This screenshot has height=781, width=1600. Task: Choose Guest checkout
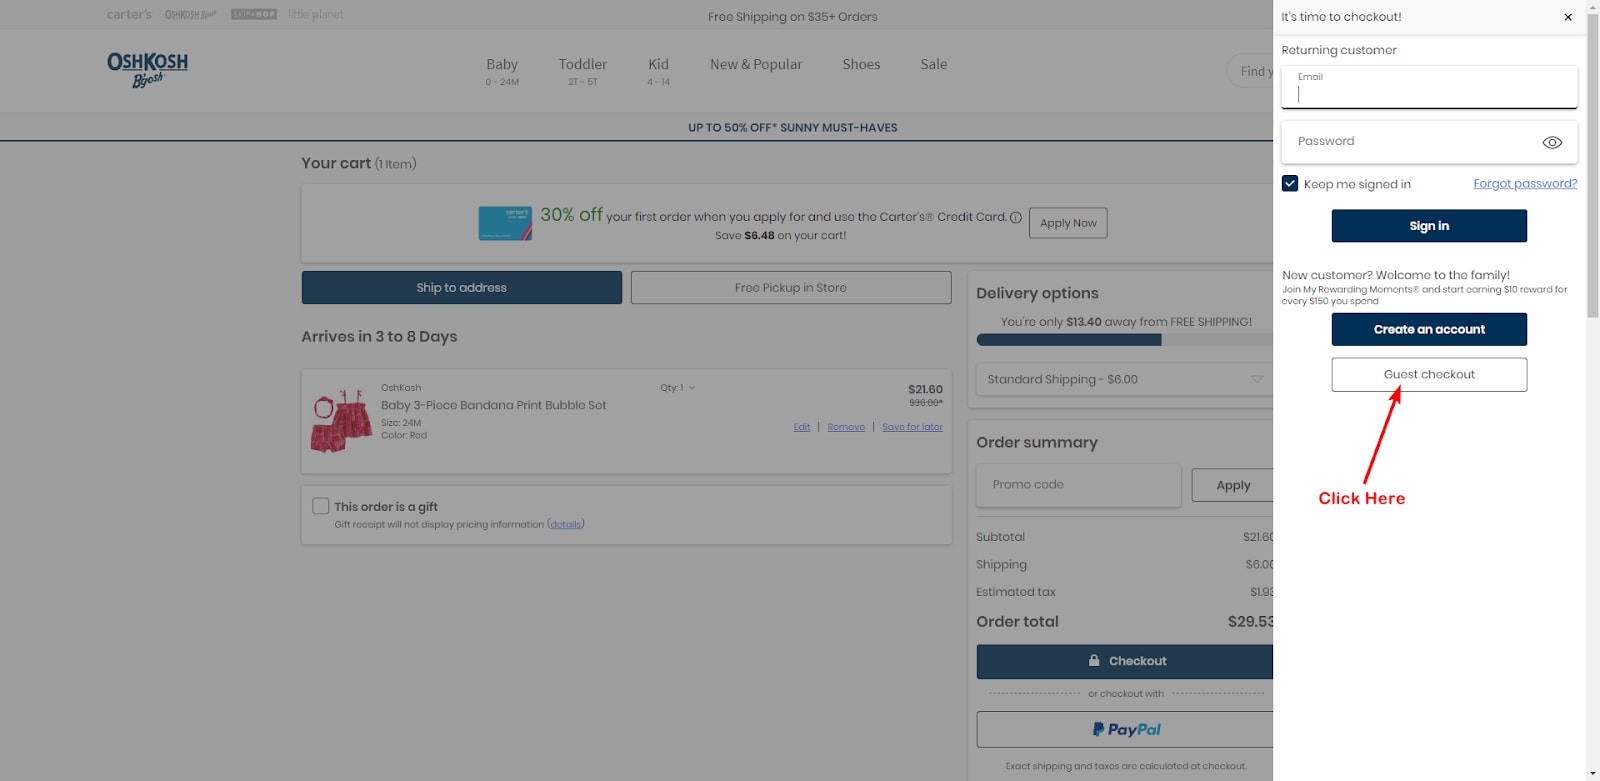pyautogui.click(x=1429, y=375)
